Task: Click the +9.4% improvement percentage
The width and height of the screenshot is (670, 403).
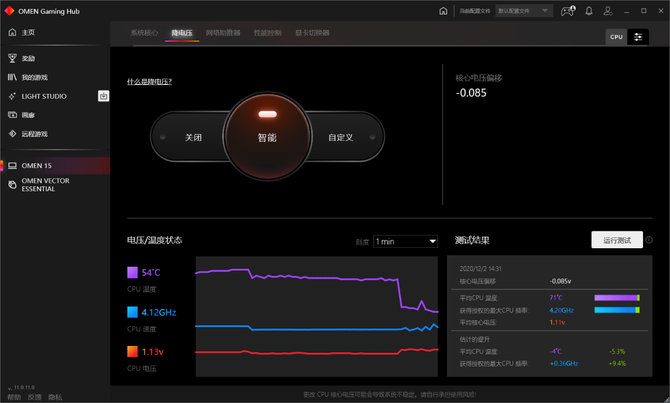Action: (x=617, y=363)
